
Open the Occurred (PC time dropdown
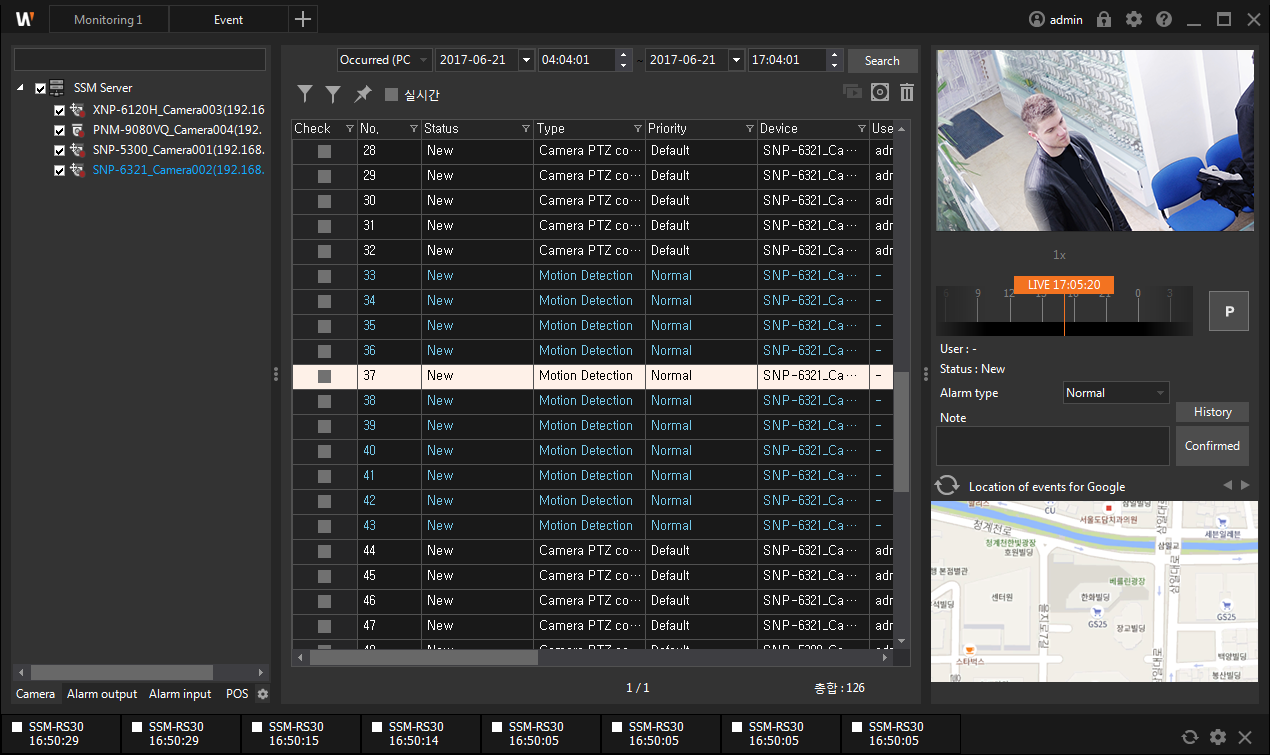click(x=385, y=60)
